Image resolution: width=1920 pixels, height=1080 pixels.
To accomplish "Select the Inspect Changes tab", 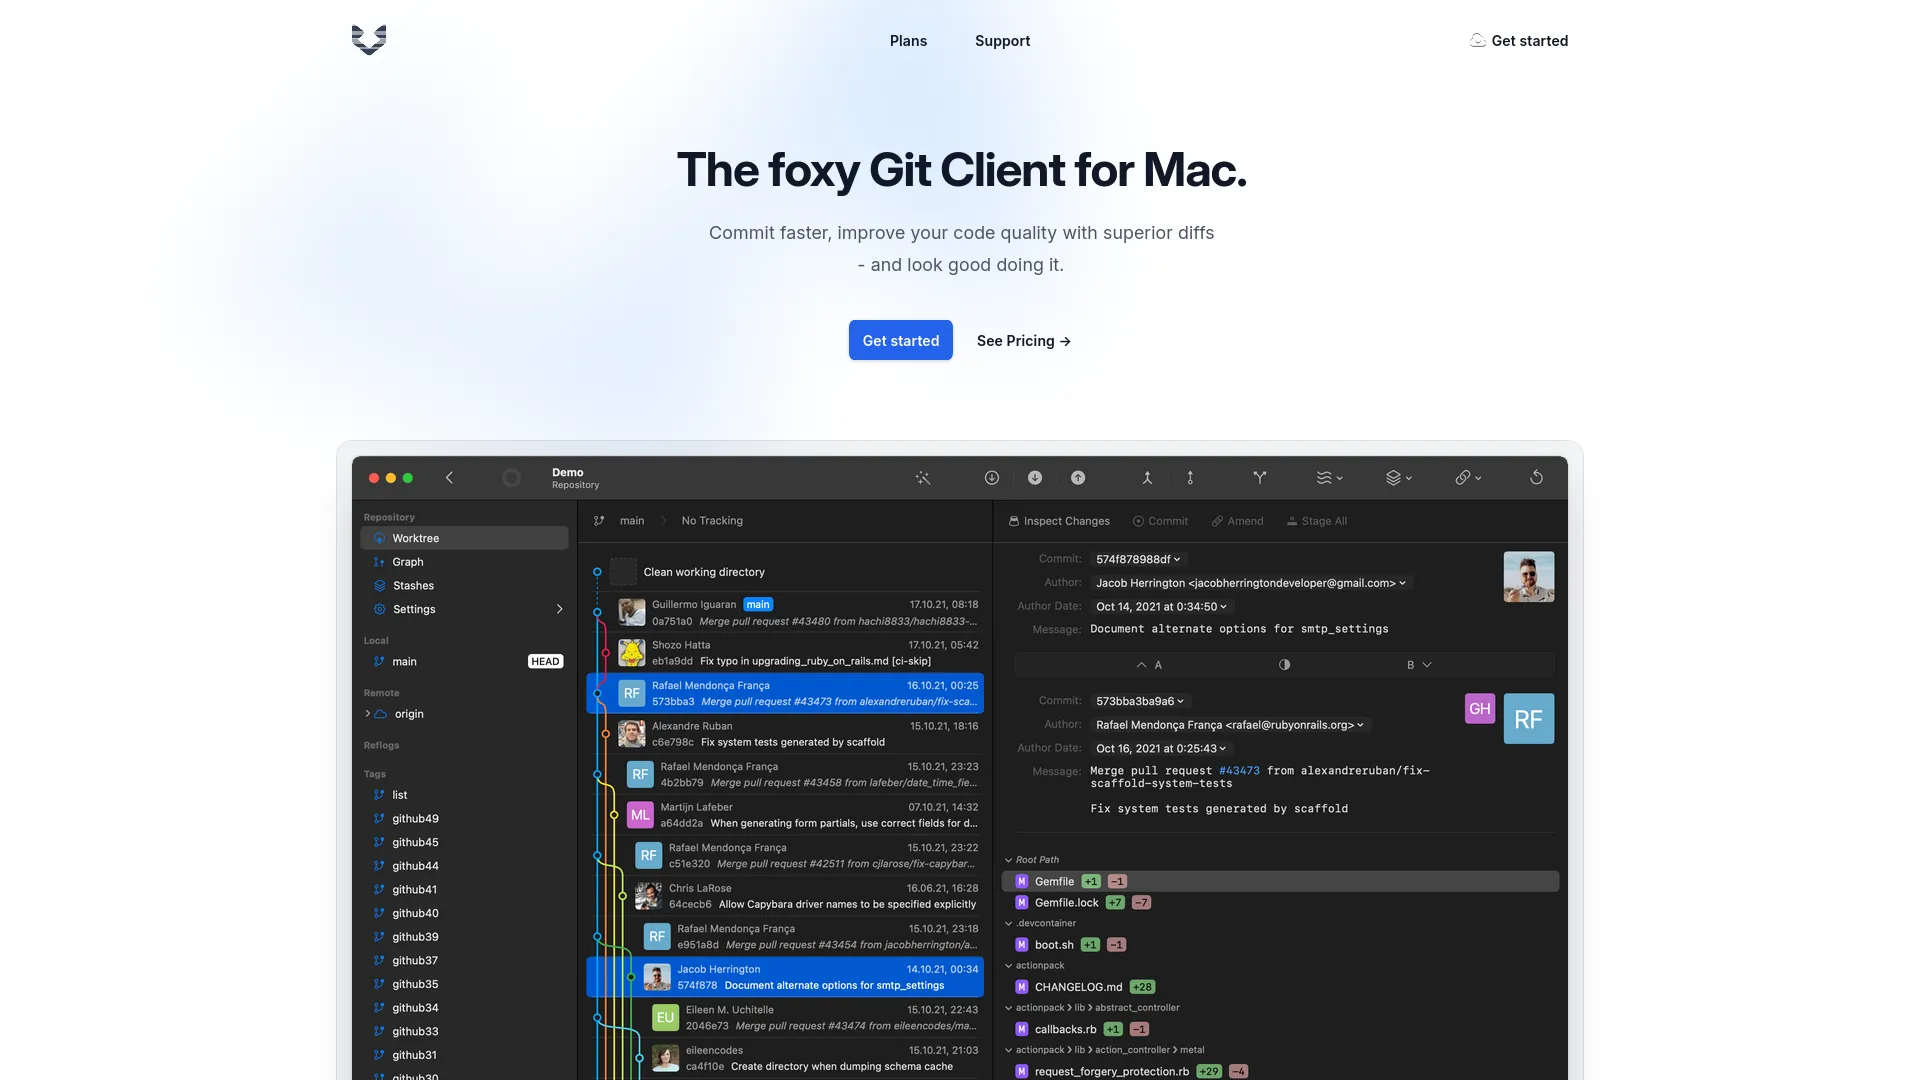I will (x=1059, y=521).
